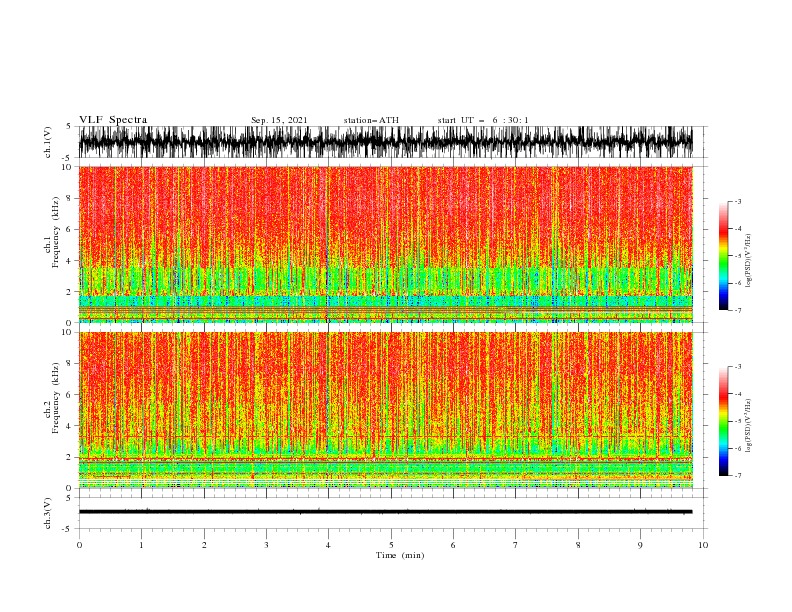Click the ch.3 flat waveform trace
Viewport: 792px width, 612px height.
[385, 512]
